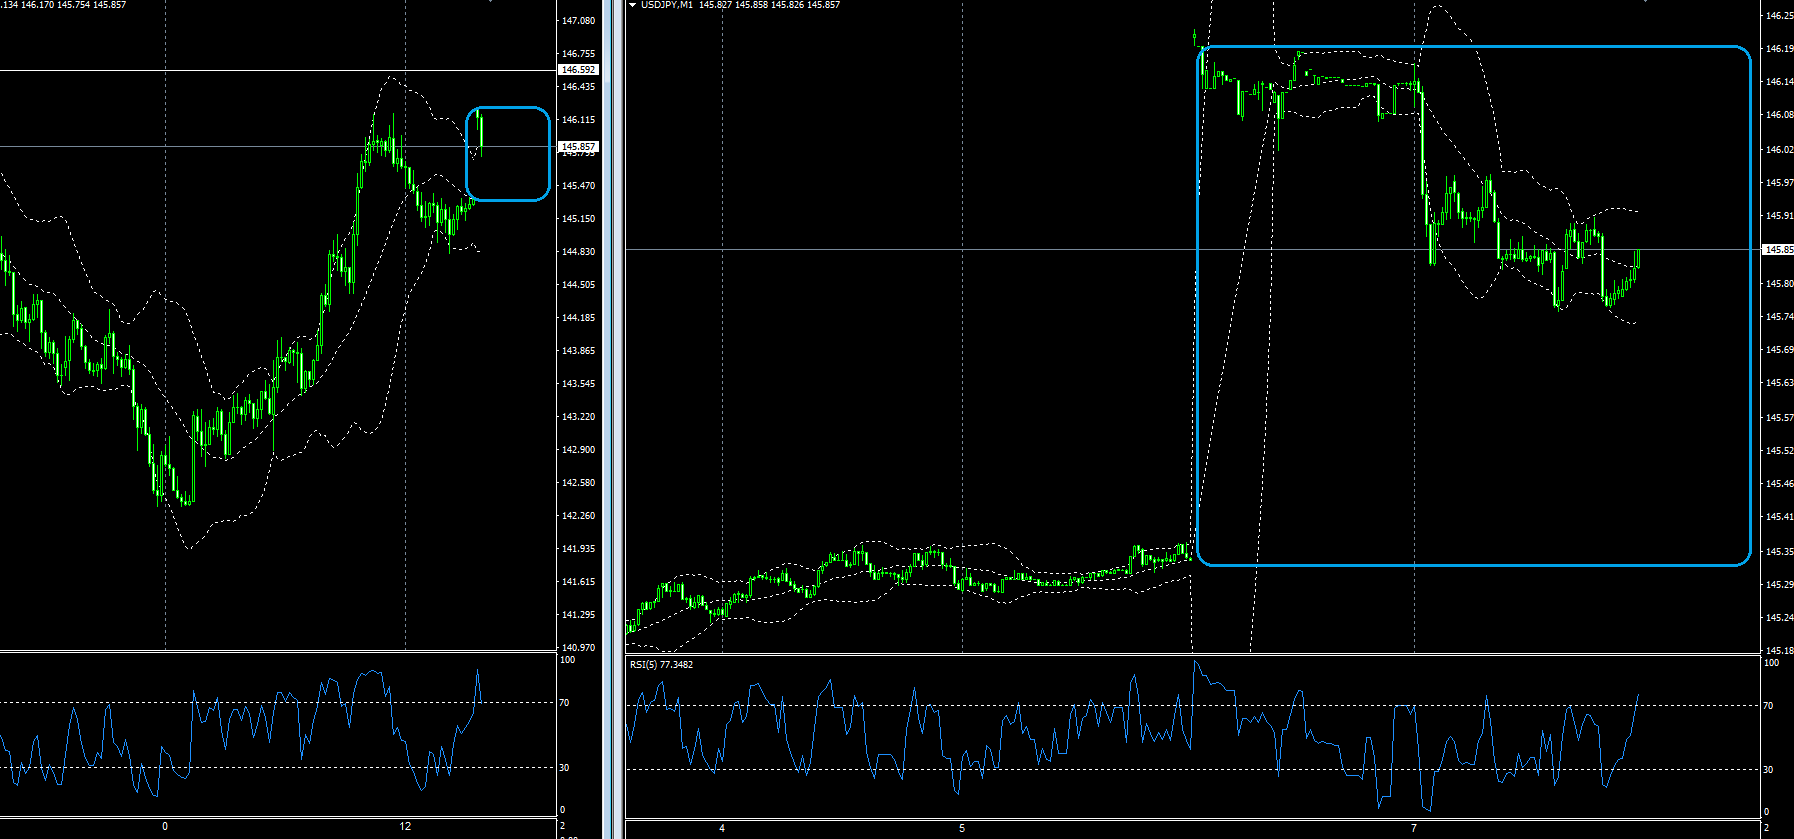
Task: Select the large blue rectangle's top border
Action: (1473, 47)
